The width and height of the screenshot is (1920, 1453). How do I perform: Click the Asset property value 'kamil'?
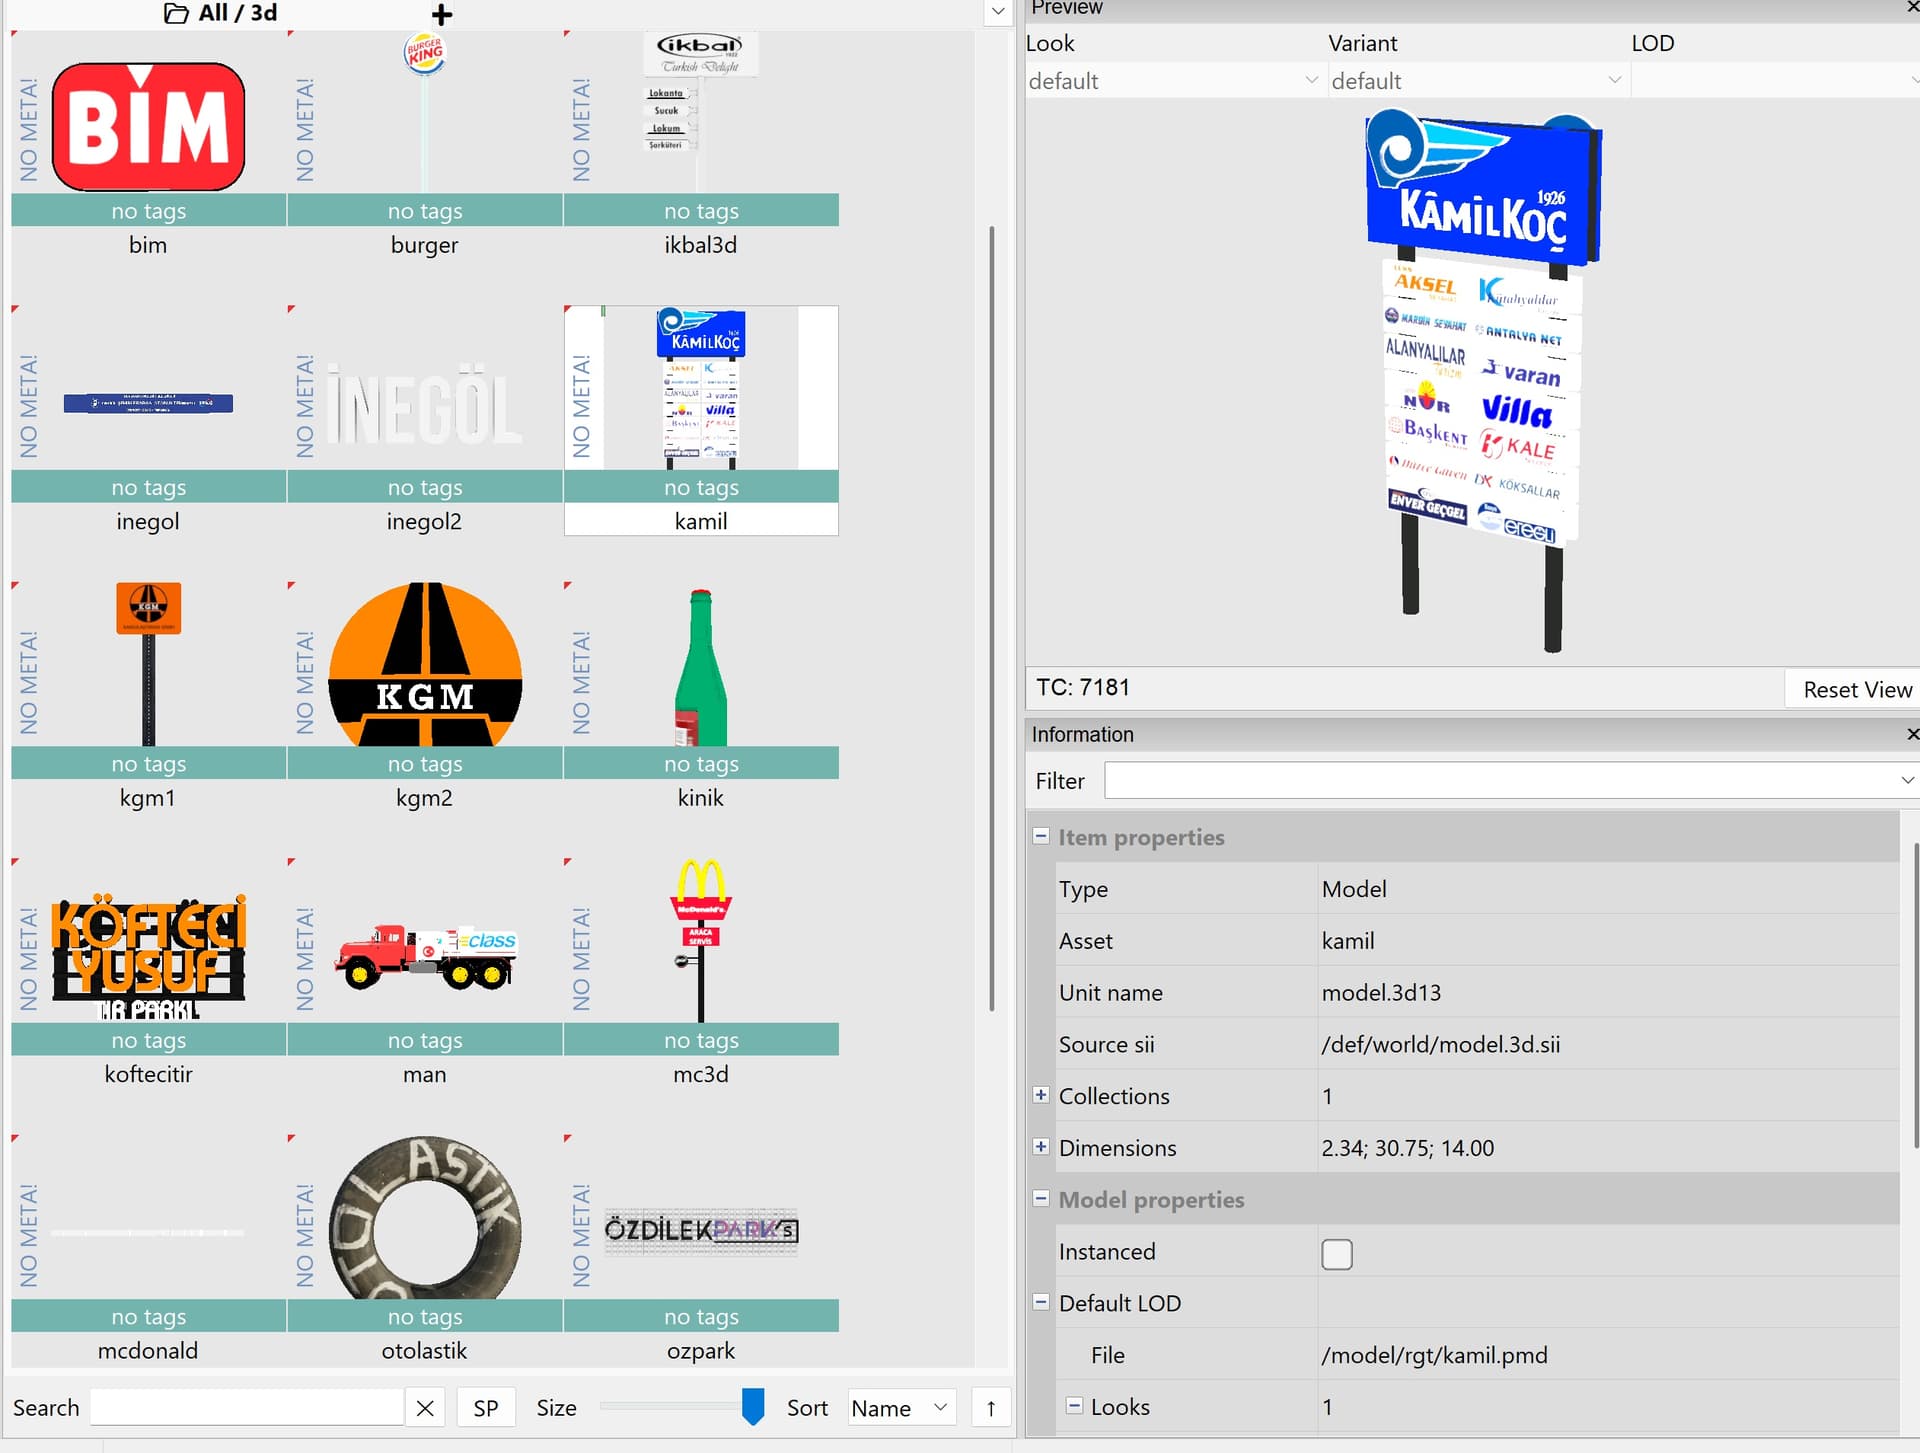click(1347, 941)
